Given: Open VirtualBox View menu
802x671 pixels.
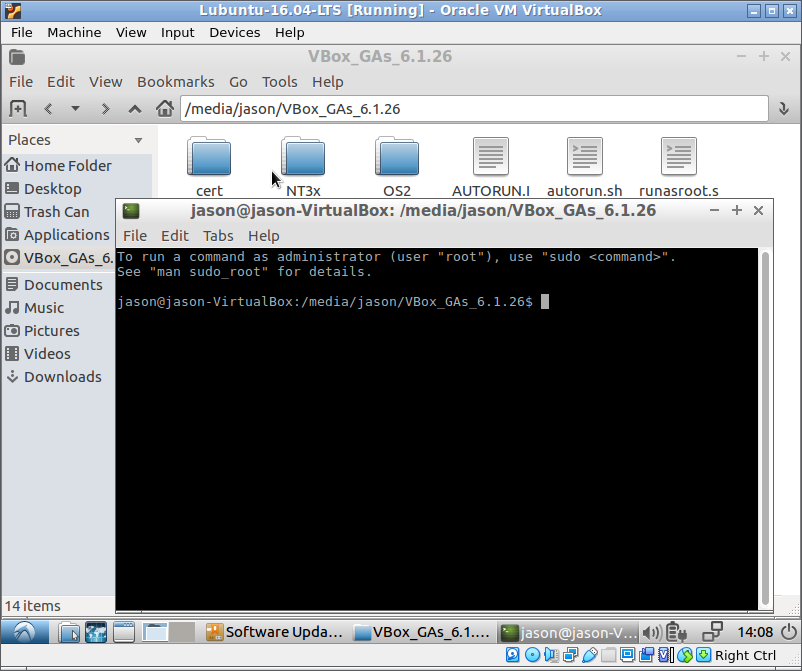Looking at the screenshot, I should 131,33.
